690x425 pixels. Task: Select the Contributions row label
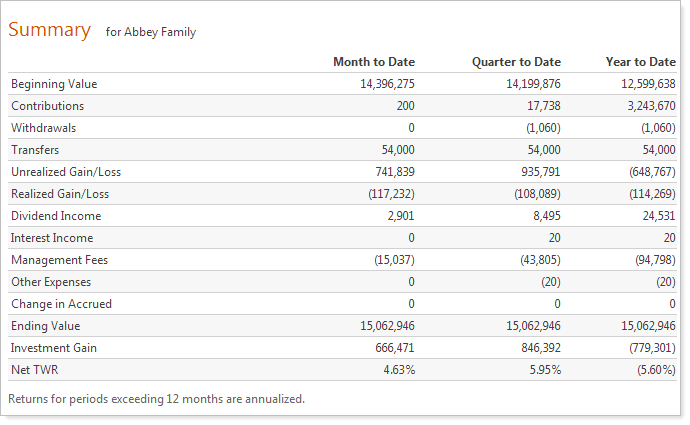pyautogui.click(x=47, y=106)
